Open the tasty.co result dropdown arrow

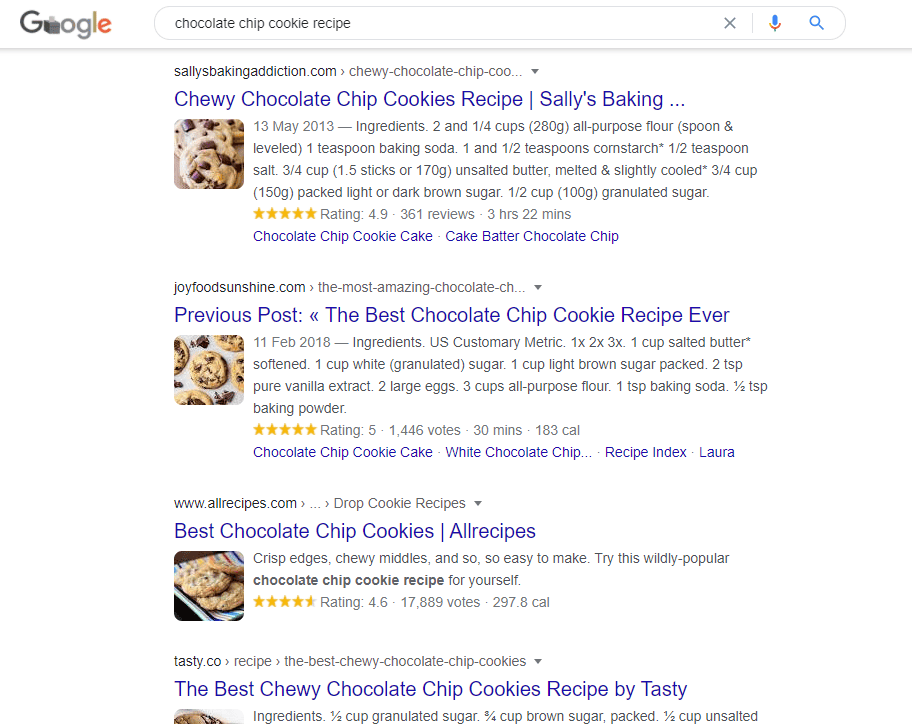538,661
